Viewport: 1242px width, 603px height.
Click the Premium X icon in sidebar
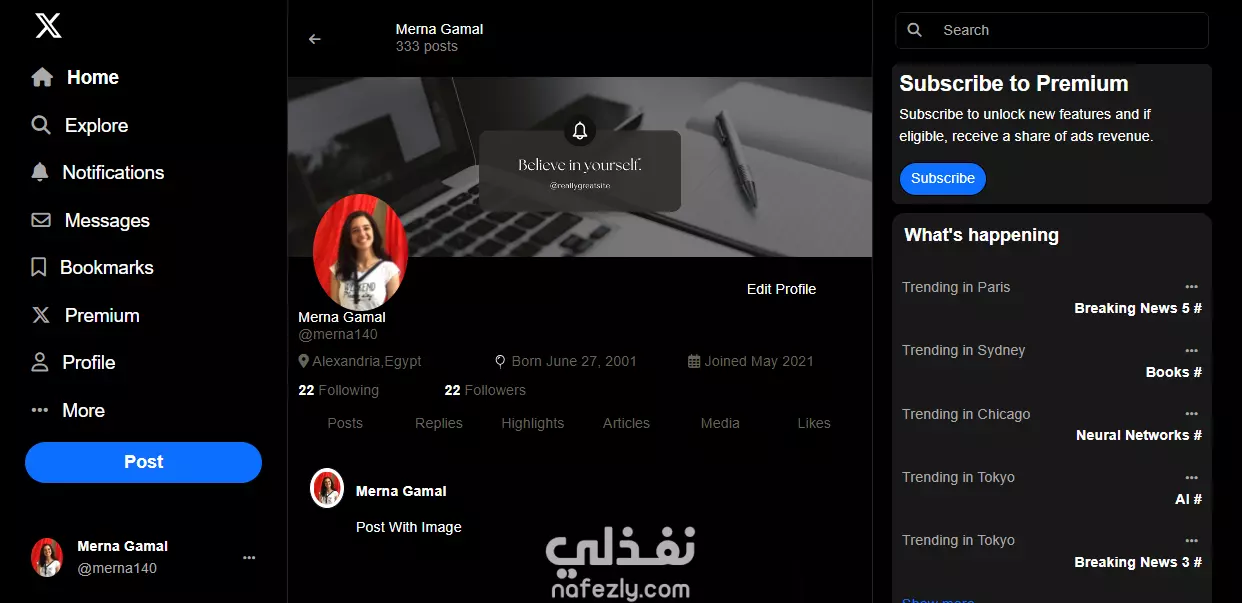coord(41,315)
